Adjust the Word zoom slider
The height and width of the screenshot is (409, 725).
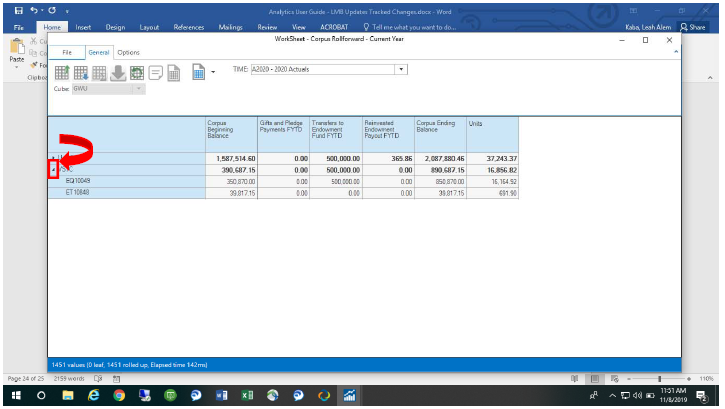pos(659,379)
